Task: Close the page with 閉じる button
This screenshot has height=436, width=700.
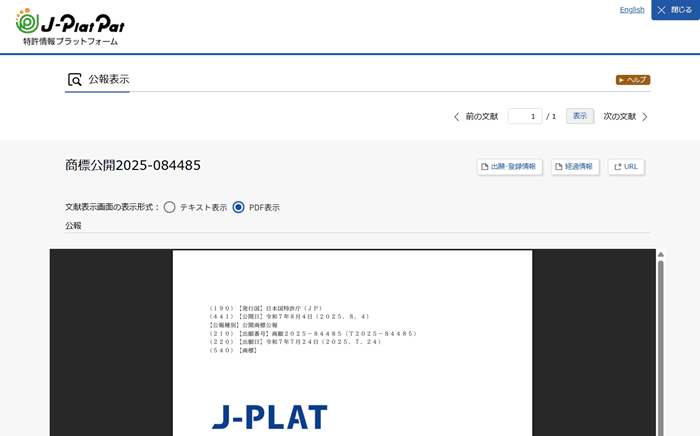Action: (675, 10)
